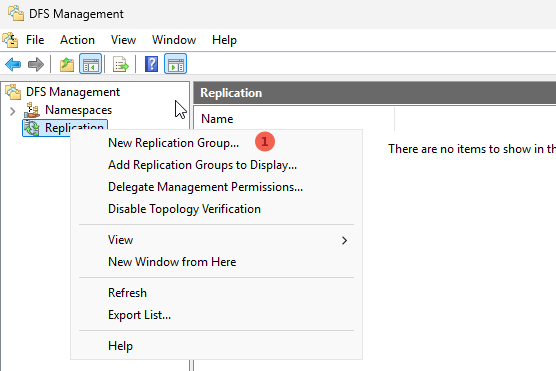Open the Window menu
Viewport: 556px width, 371px height.
174,40
